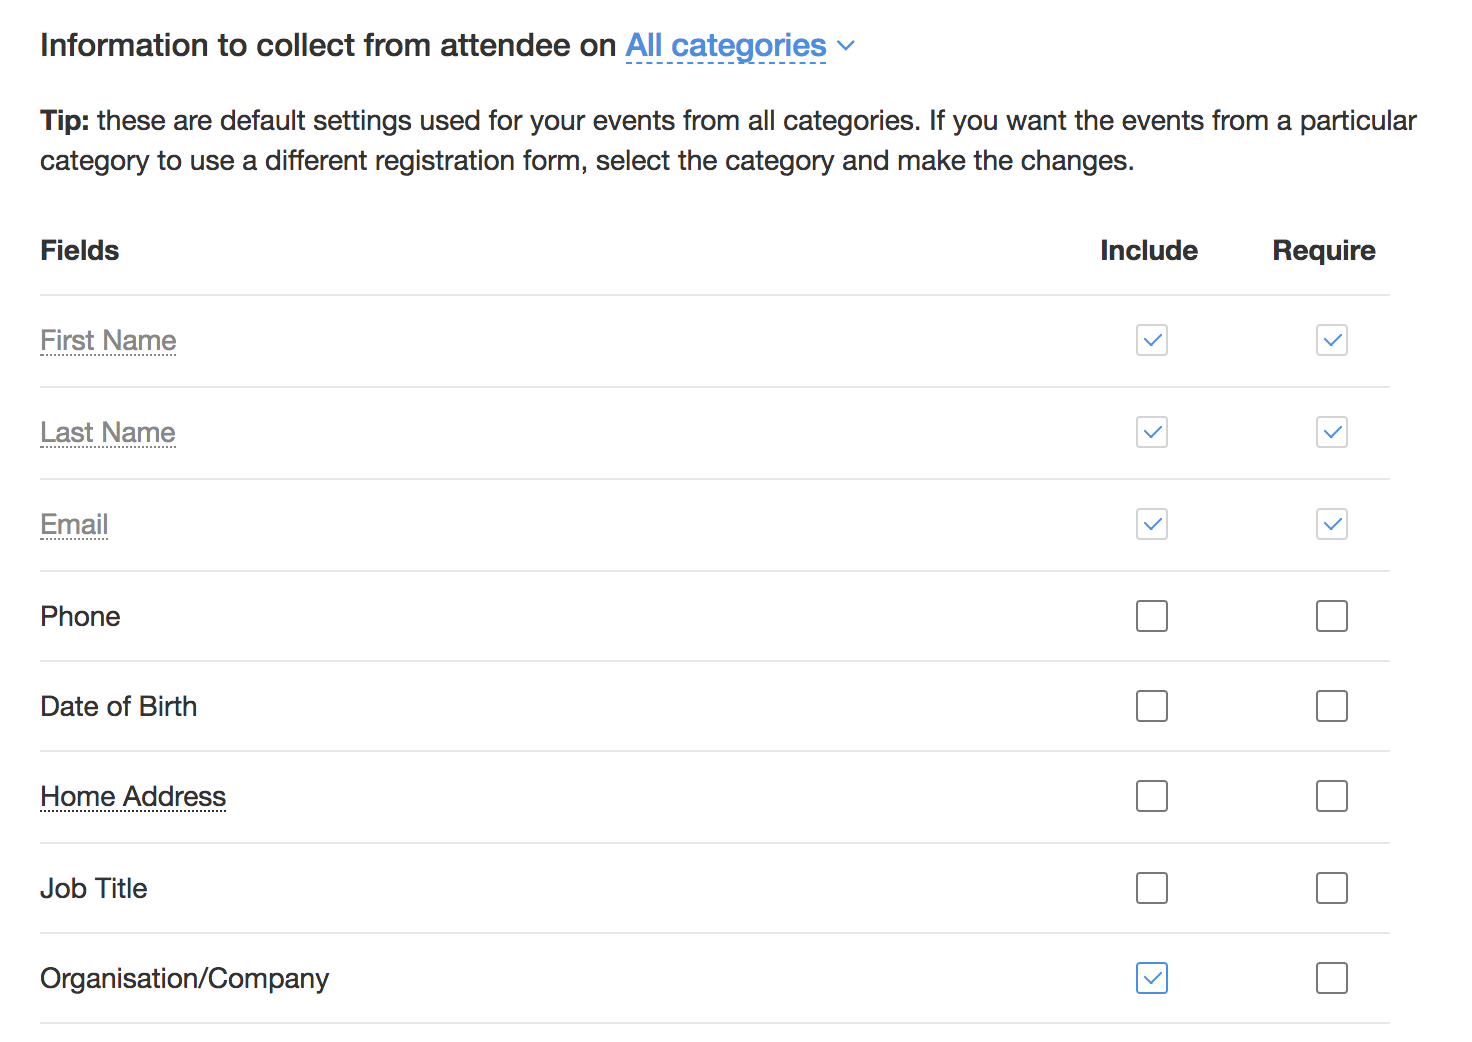
Task: Check Require for Organisation/Company
Action: coord(1332,978)
